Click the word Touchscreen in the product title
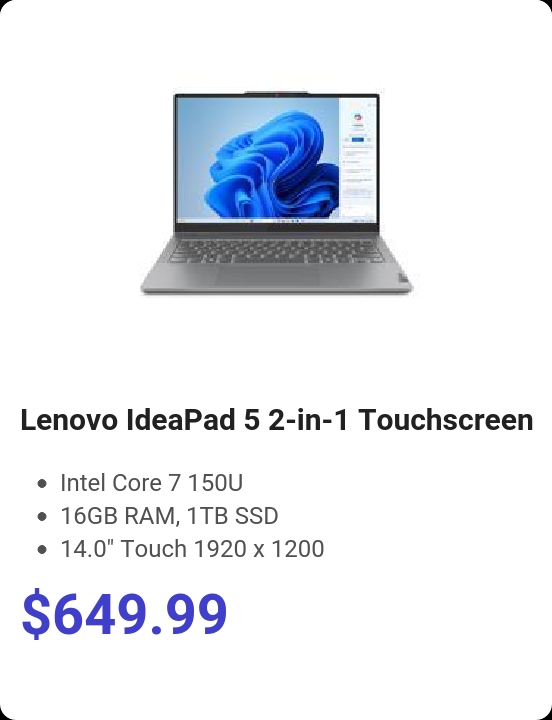The height and width of the screenshot is (720, 552). pyautogui.click(x=445, y=420)
